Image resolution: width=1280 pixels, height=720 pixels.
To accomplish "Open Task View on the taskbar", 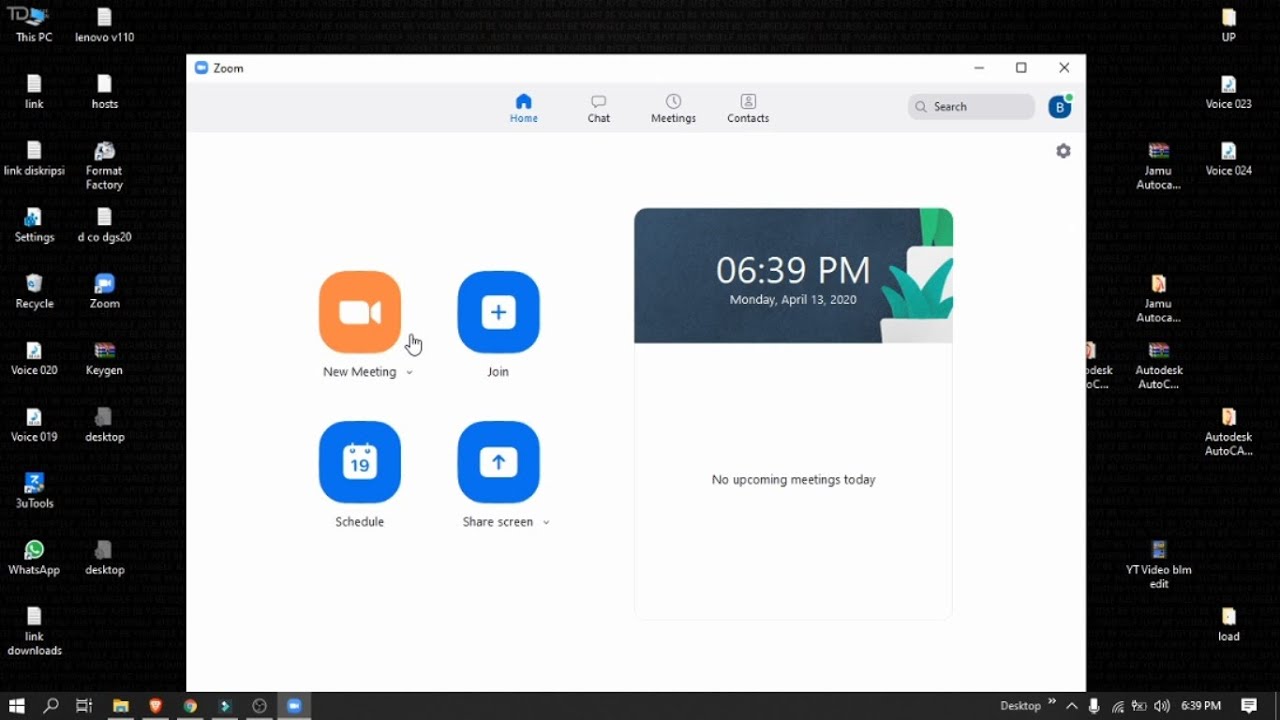I will pos(85,706).
